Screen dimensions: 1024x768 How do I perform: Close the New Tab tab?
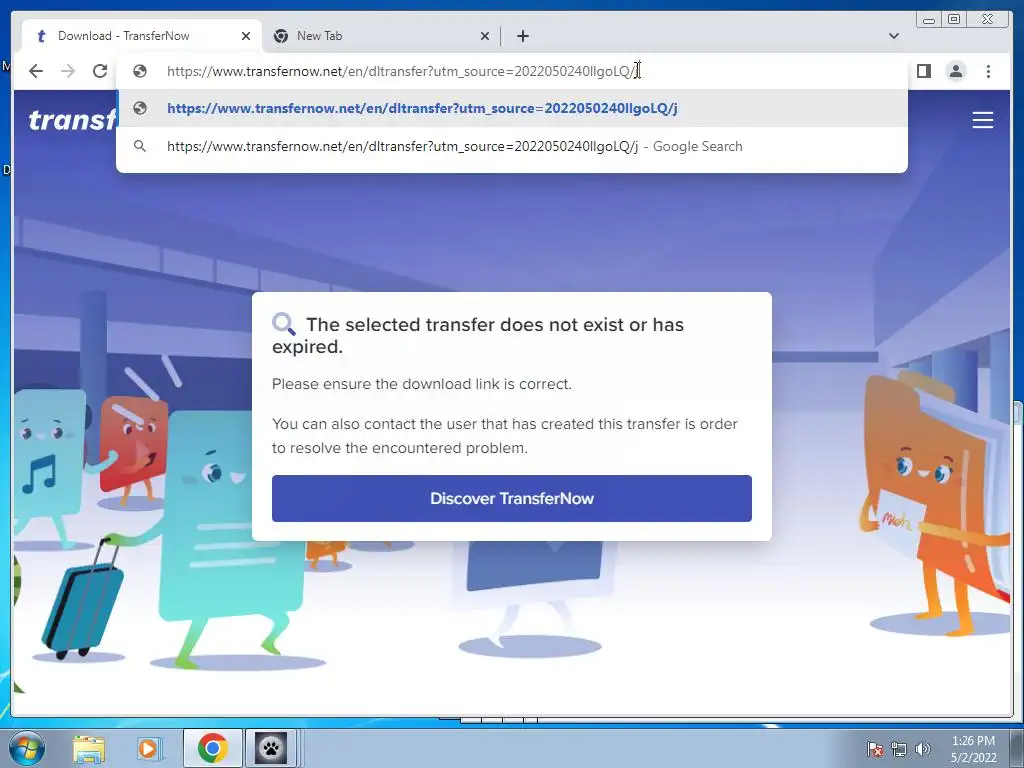point(485,36)
